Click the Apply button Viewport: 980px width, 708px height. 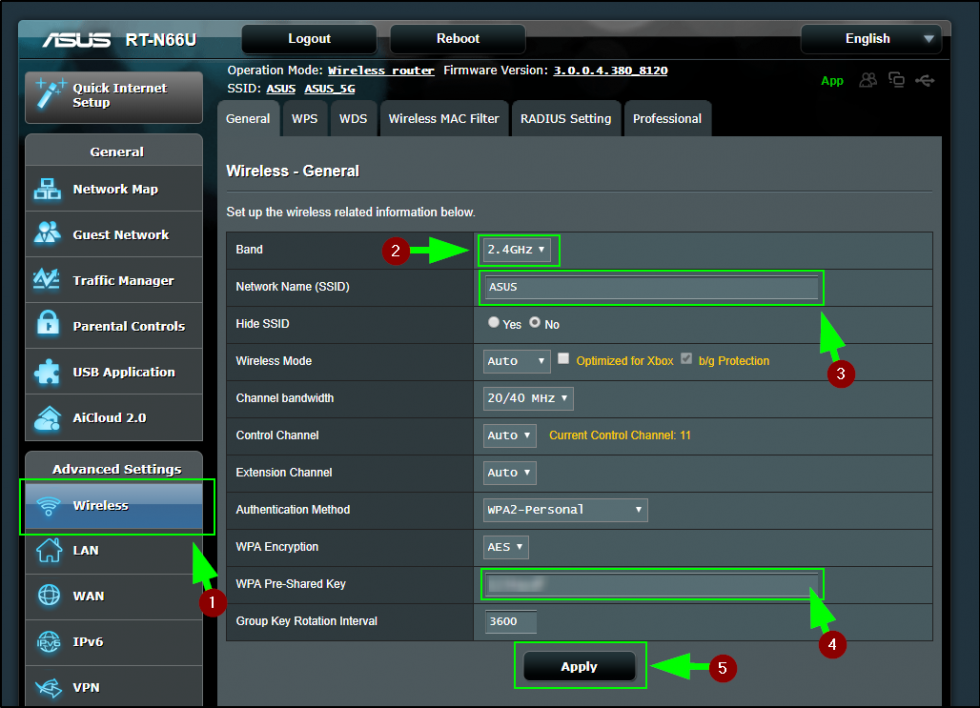[580, 666]
